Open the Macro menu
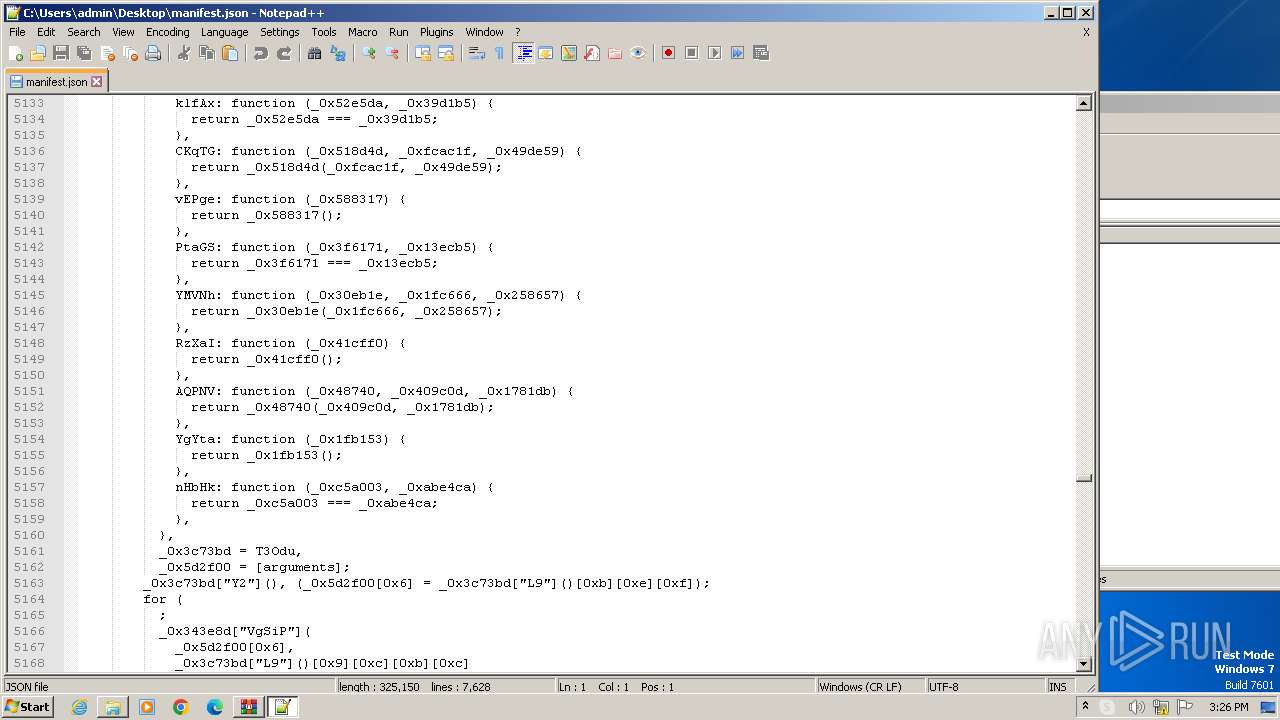The width and height of the screenshot is (1280, 720). coord(363,32)
